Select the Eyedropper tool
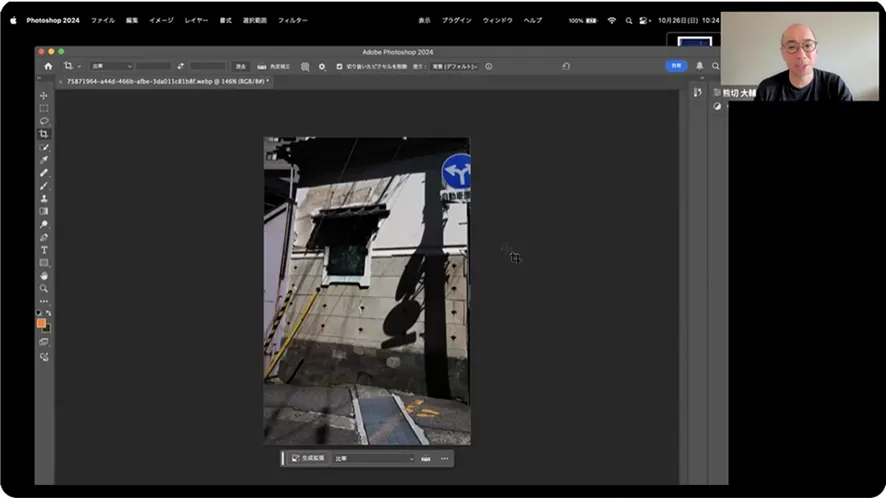The height and width of the screenshot is (498, 886). [44, 160]
